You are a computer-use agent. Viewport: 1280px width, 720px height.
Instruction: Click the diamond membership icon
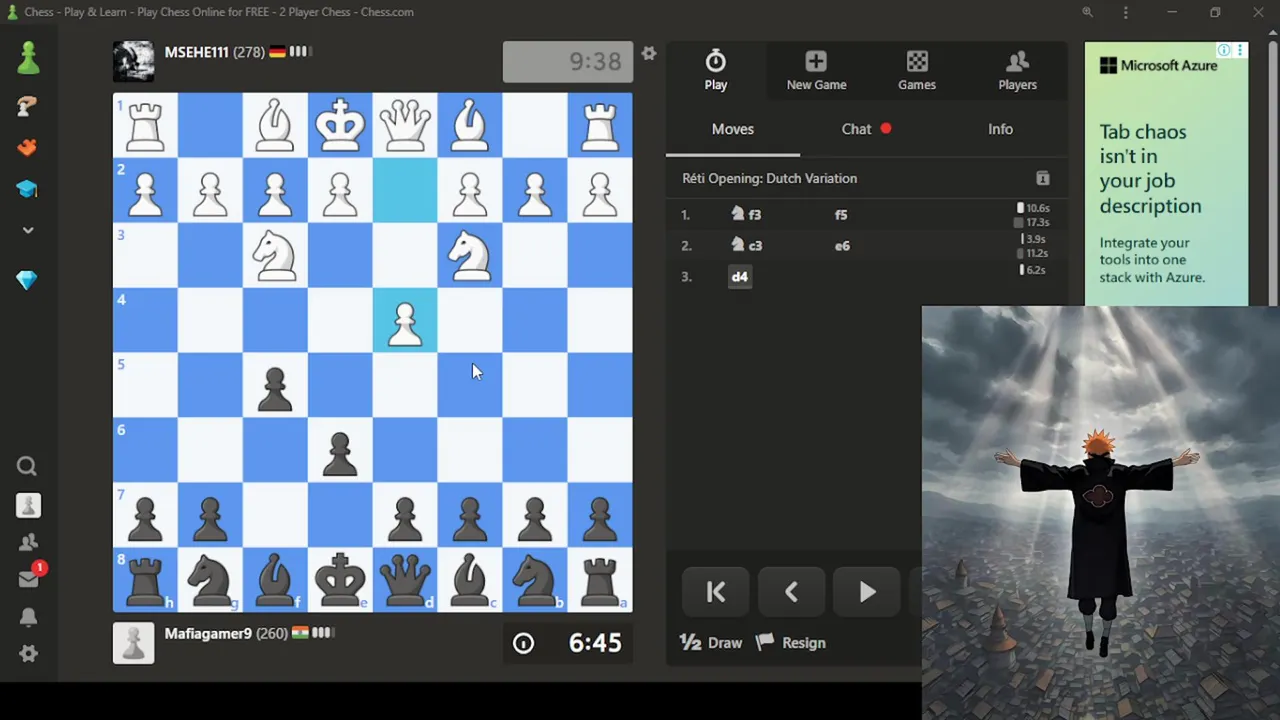pos(28,281)
